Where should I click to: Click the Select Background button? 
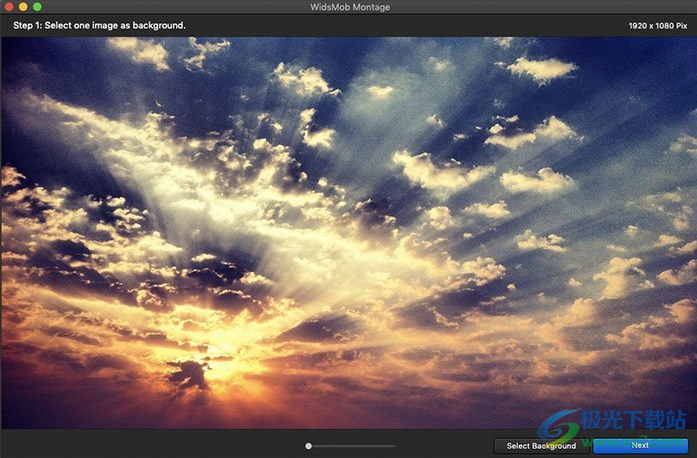click(541, 446)
